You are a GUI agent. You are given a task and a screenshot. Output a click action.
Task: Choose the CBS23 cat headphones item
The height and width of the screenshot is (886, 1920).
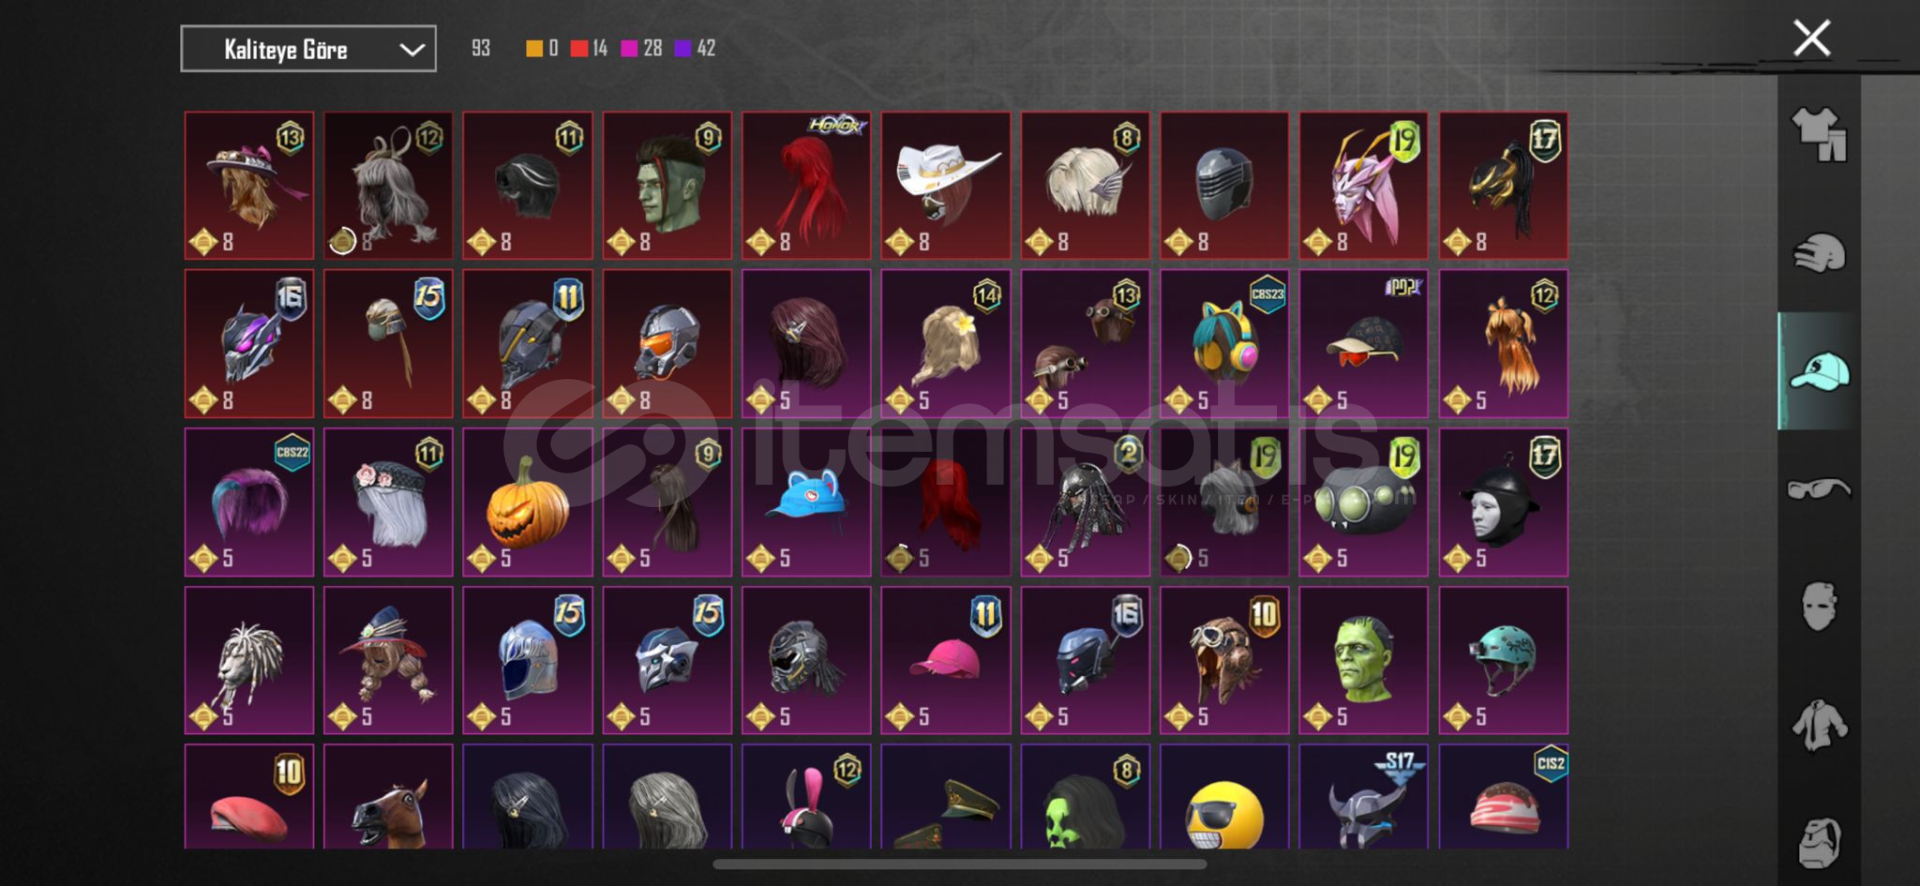click(1224, 343)
